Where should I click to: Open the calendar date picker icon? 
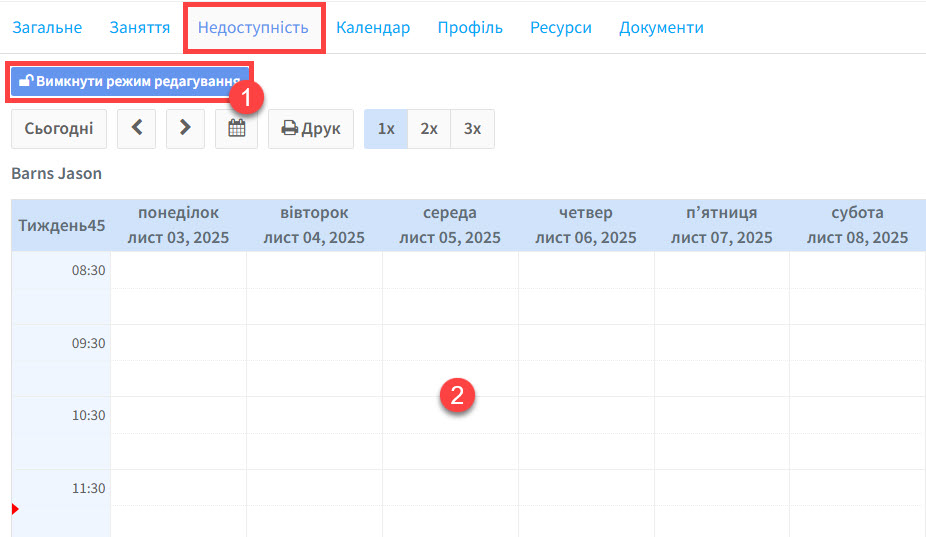coord(236,129)
